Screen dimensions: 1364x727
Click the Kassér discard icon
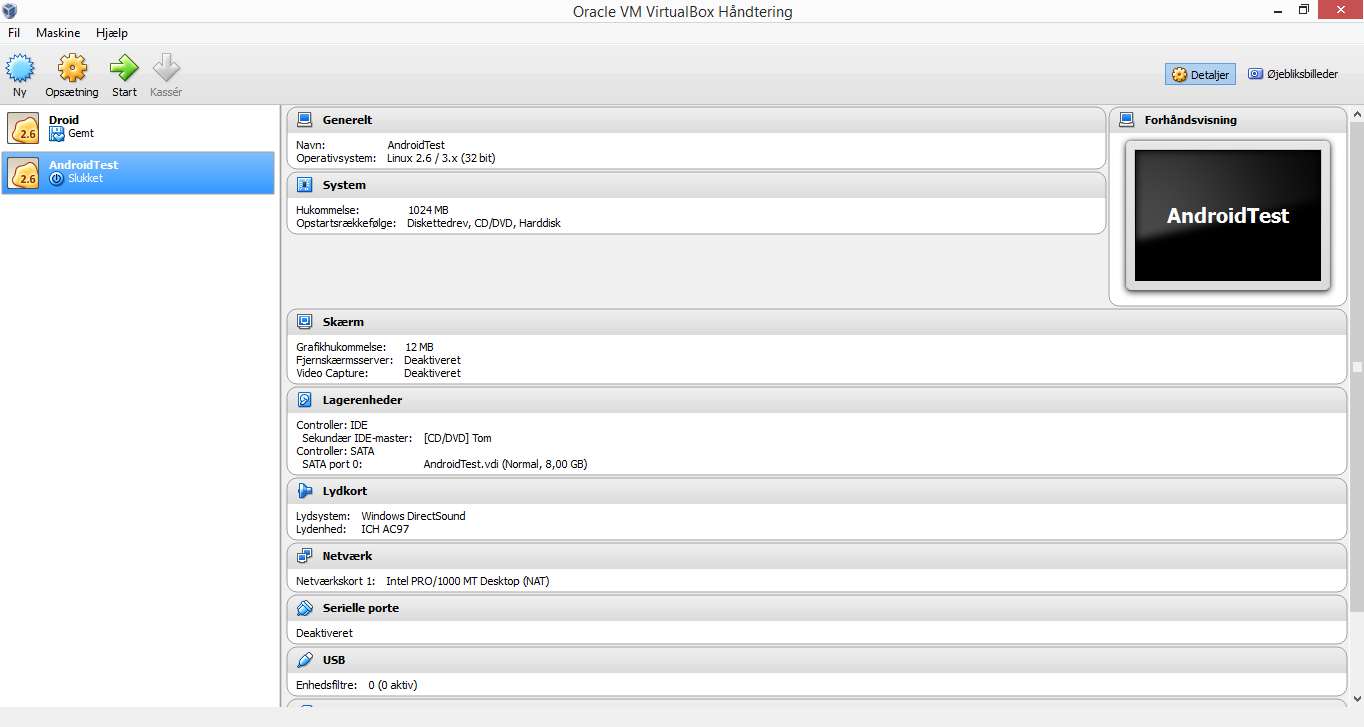pyautogui.click(x=166, y=69)
